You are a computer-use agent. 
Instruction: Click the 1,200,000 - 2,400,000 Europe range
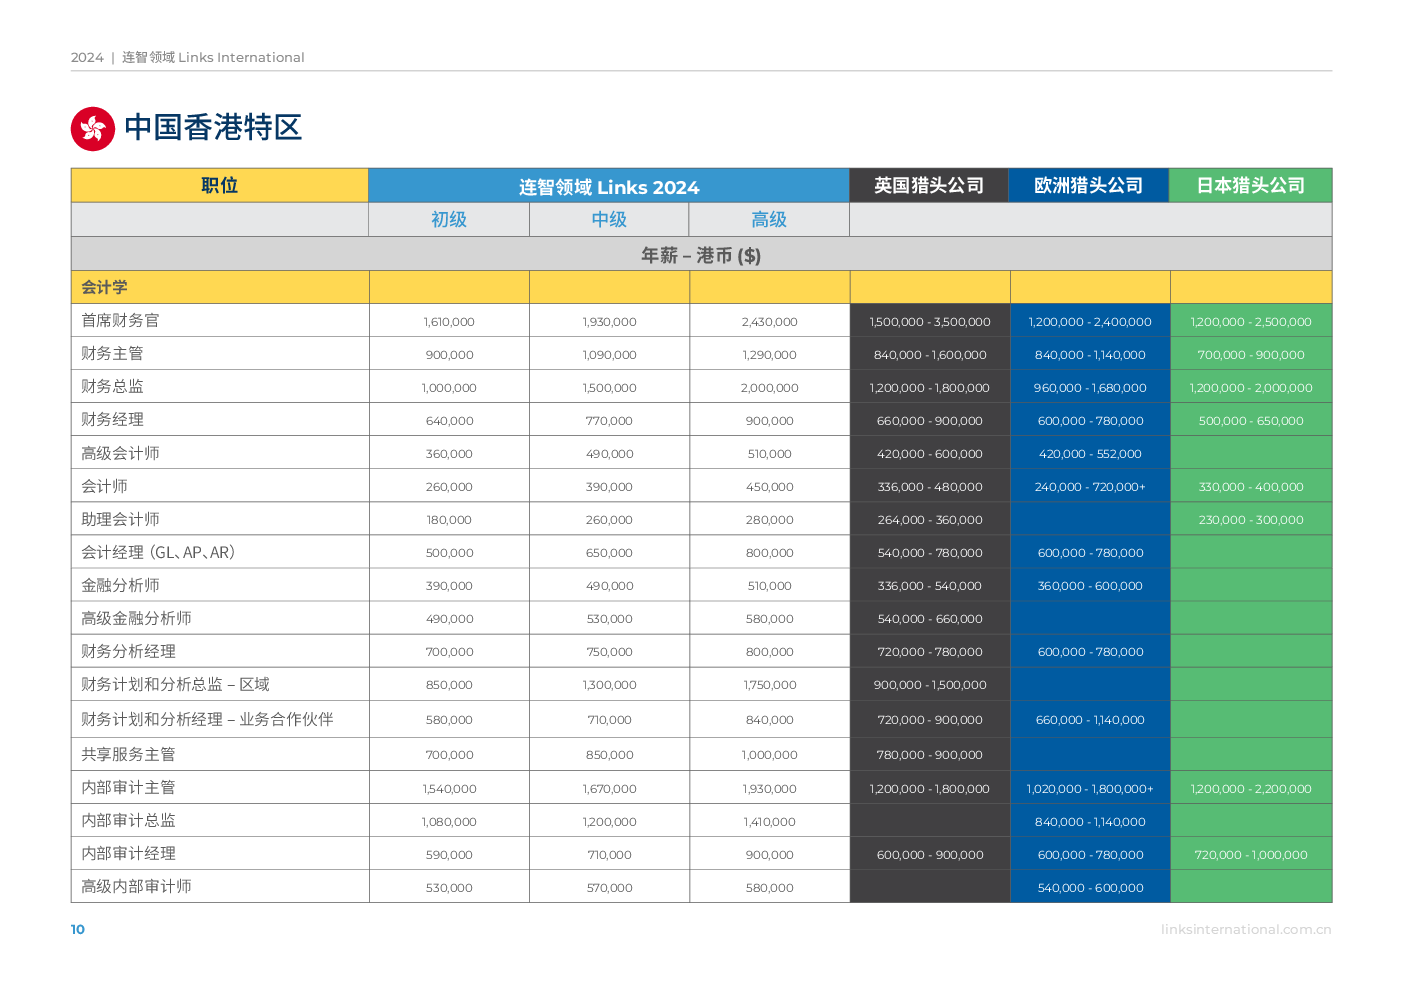point(1090,322)
